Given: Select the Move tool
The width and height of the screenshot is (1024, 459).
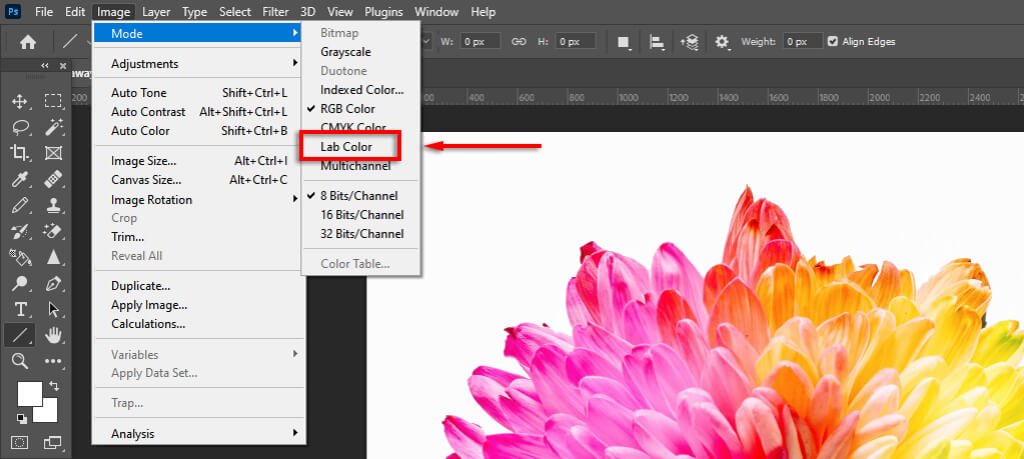Looking at the screenshot, I should 19,101.
